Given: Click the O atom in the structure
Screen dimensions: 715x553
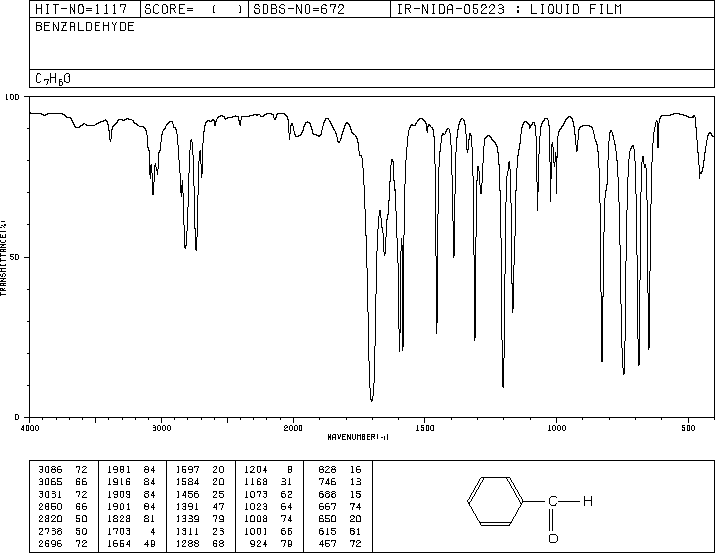Looking at the screenshot, I should (x=553, y=539).
